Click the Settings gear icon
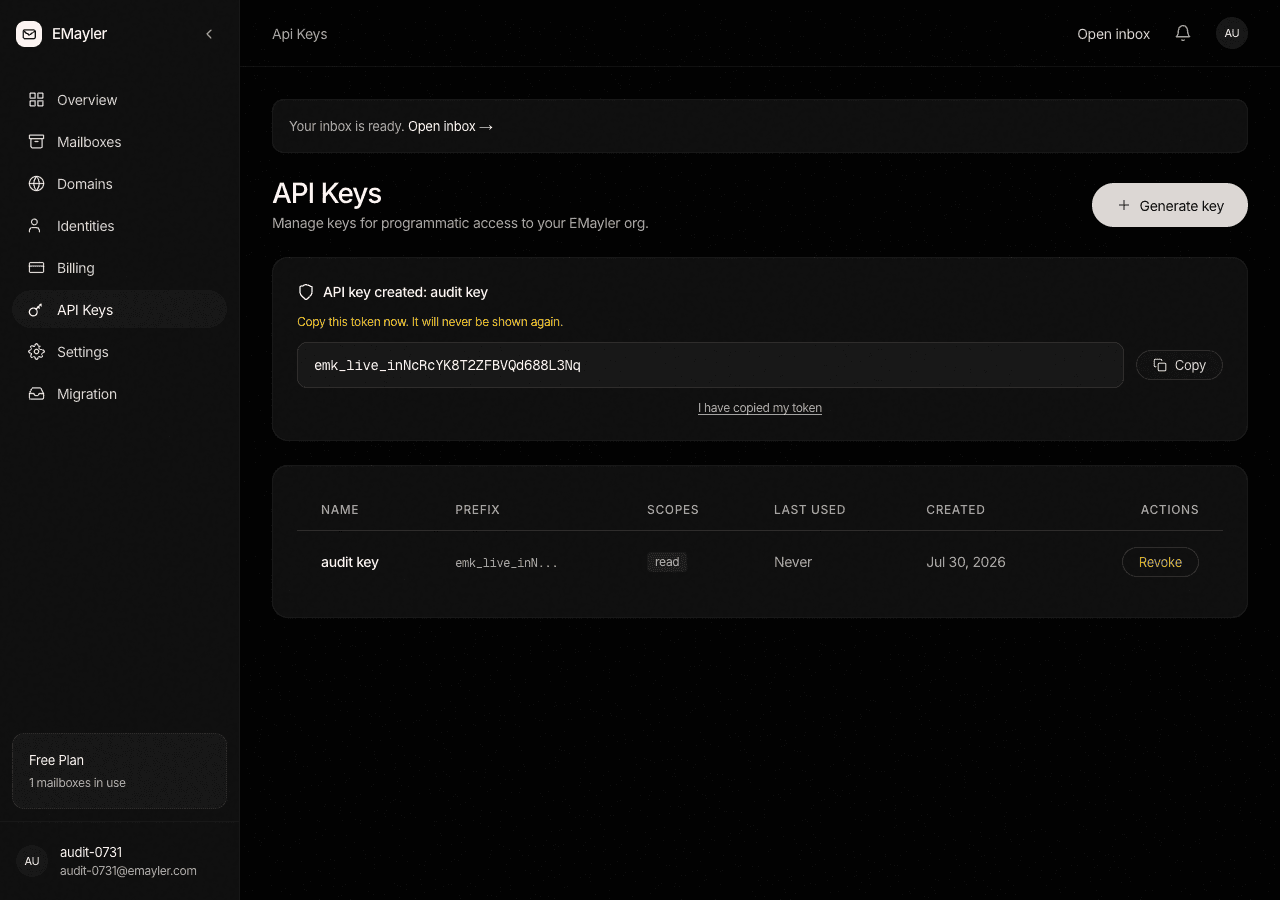 click(x=36, y=352)
